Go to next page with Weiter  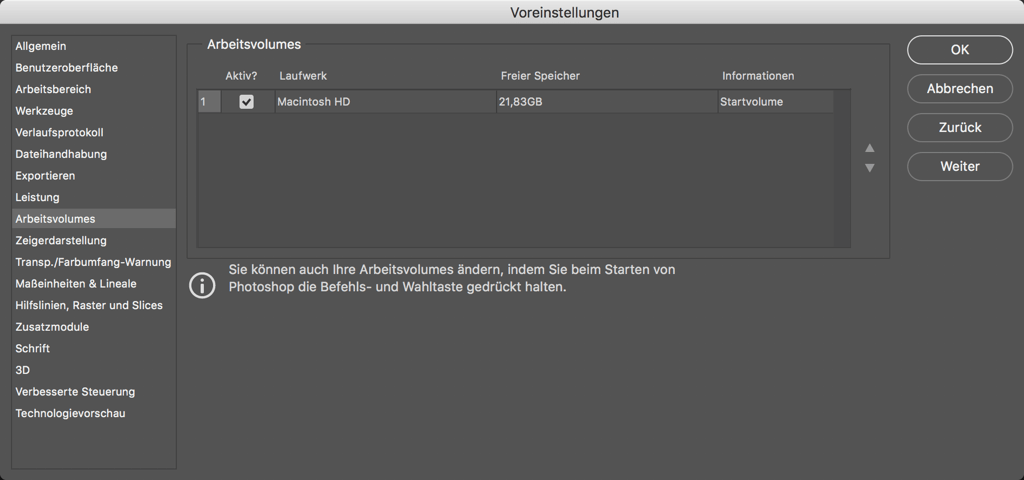[x=959, y=167]
